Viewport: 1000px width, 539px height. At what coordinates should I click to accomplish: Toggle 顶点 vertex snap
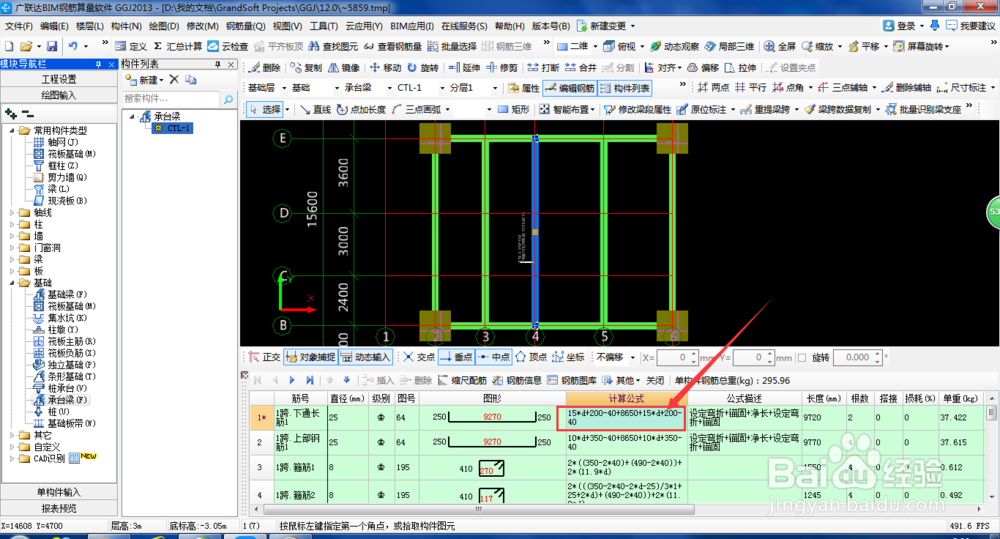[x=532, y=357]
